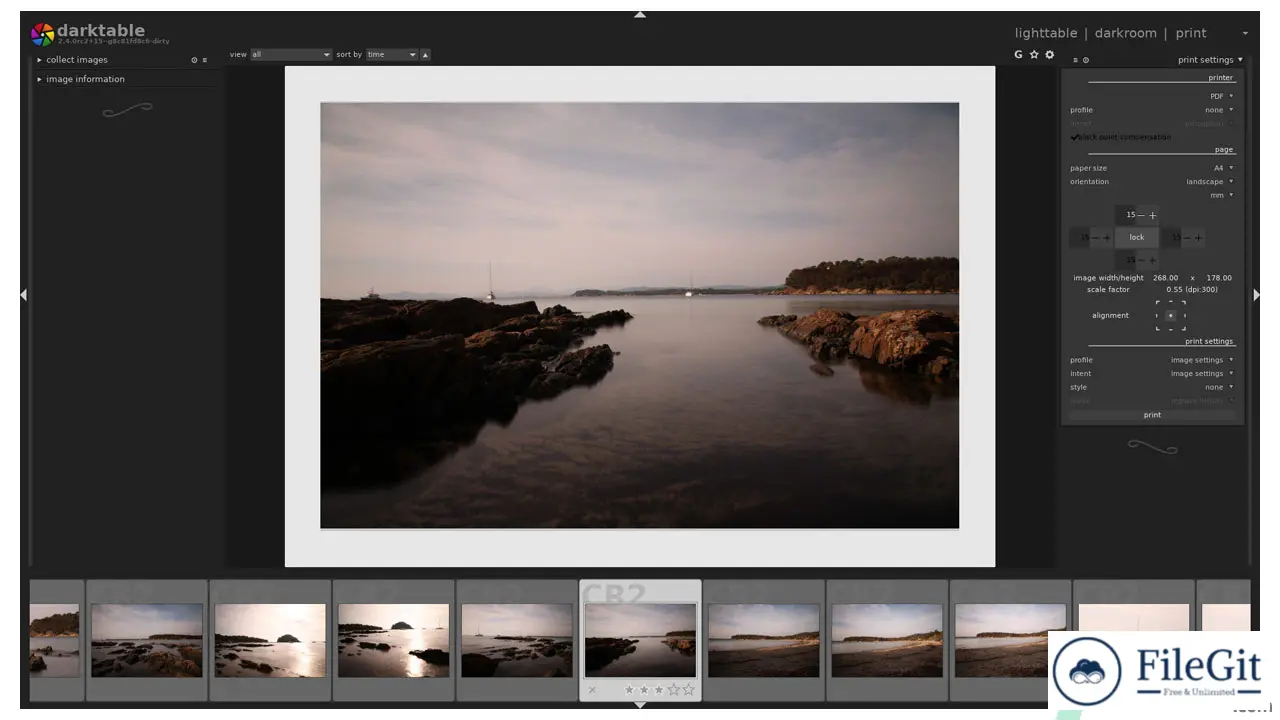Switch to lighttable view
This screenshot has width=1280, height=720.
tap(1046, 33)
